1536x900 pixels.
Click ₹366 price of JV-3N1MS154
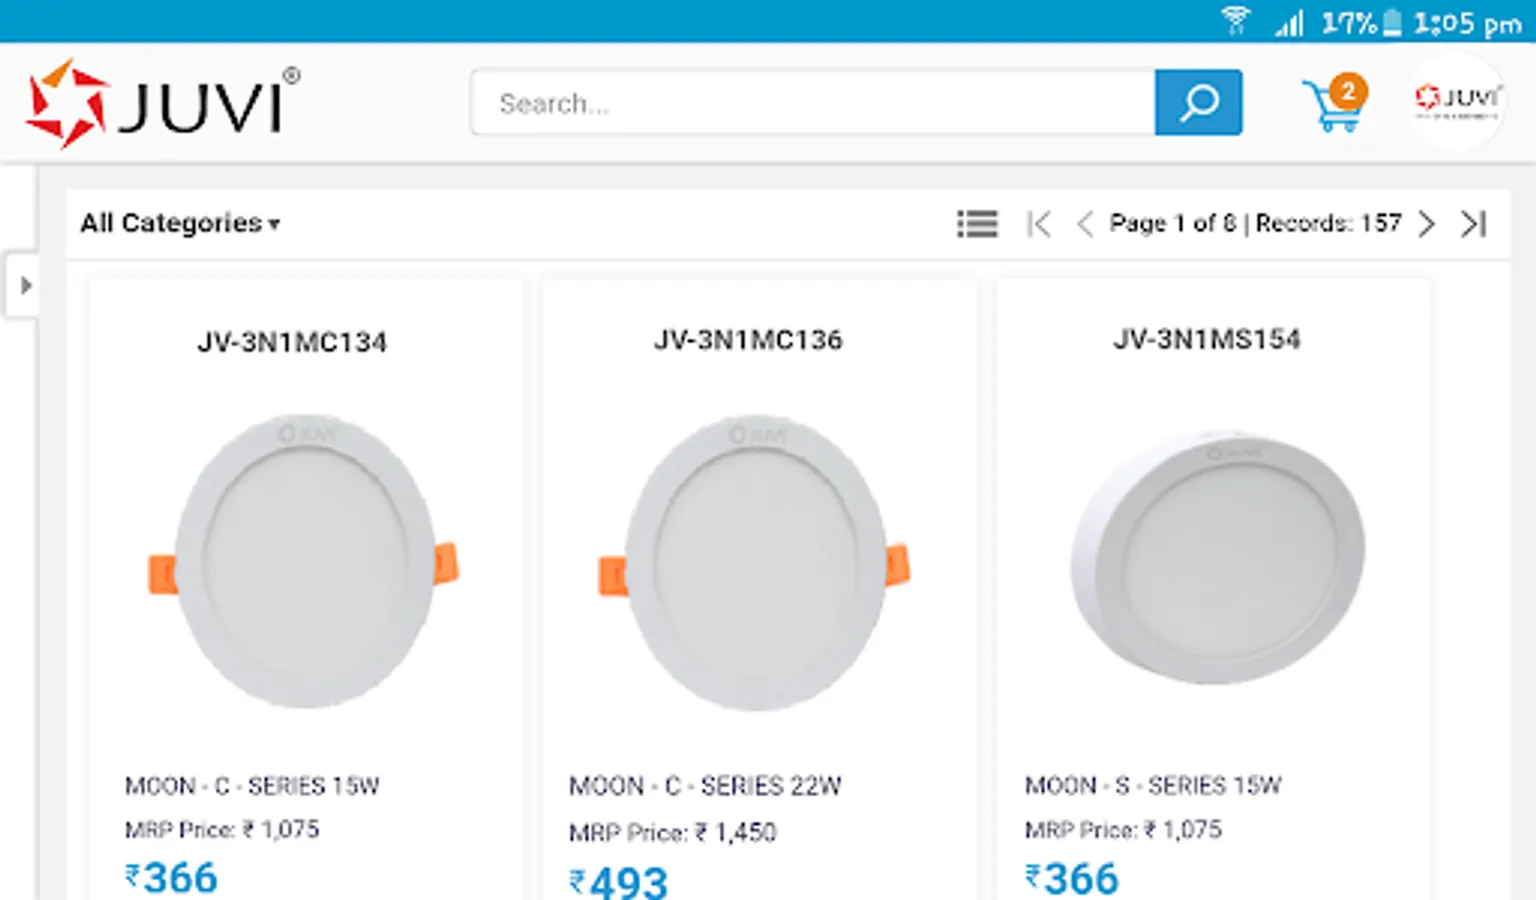(1071, 878)
